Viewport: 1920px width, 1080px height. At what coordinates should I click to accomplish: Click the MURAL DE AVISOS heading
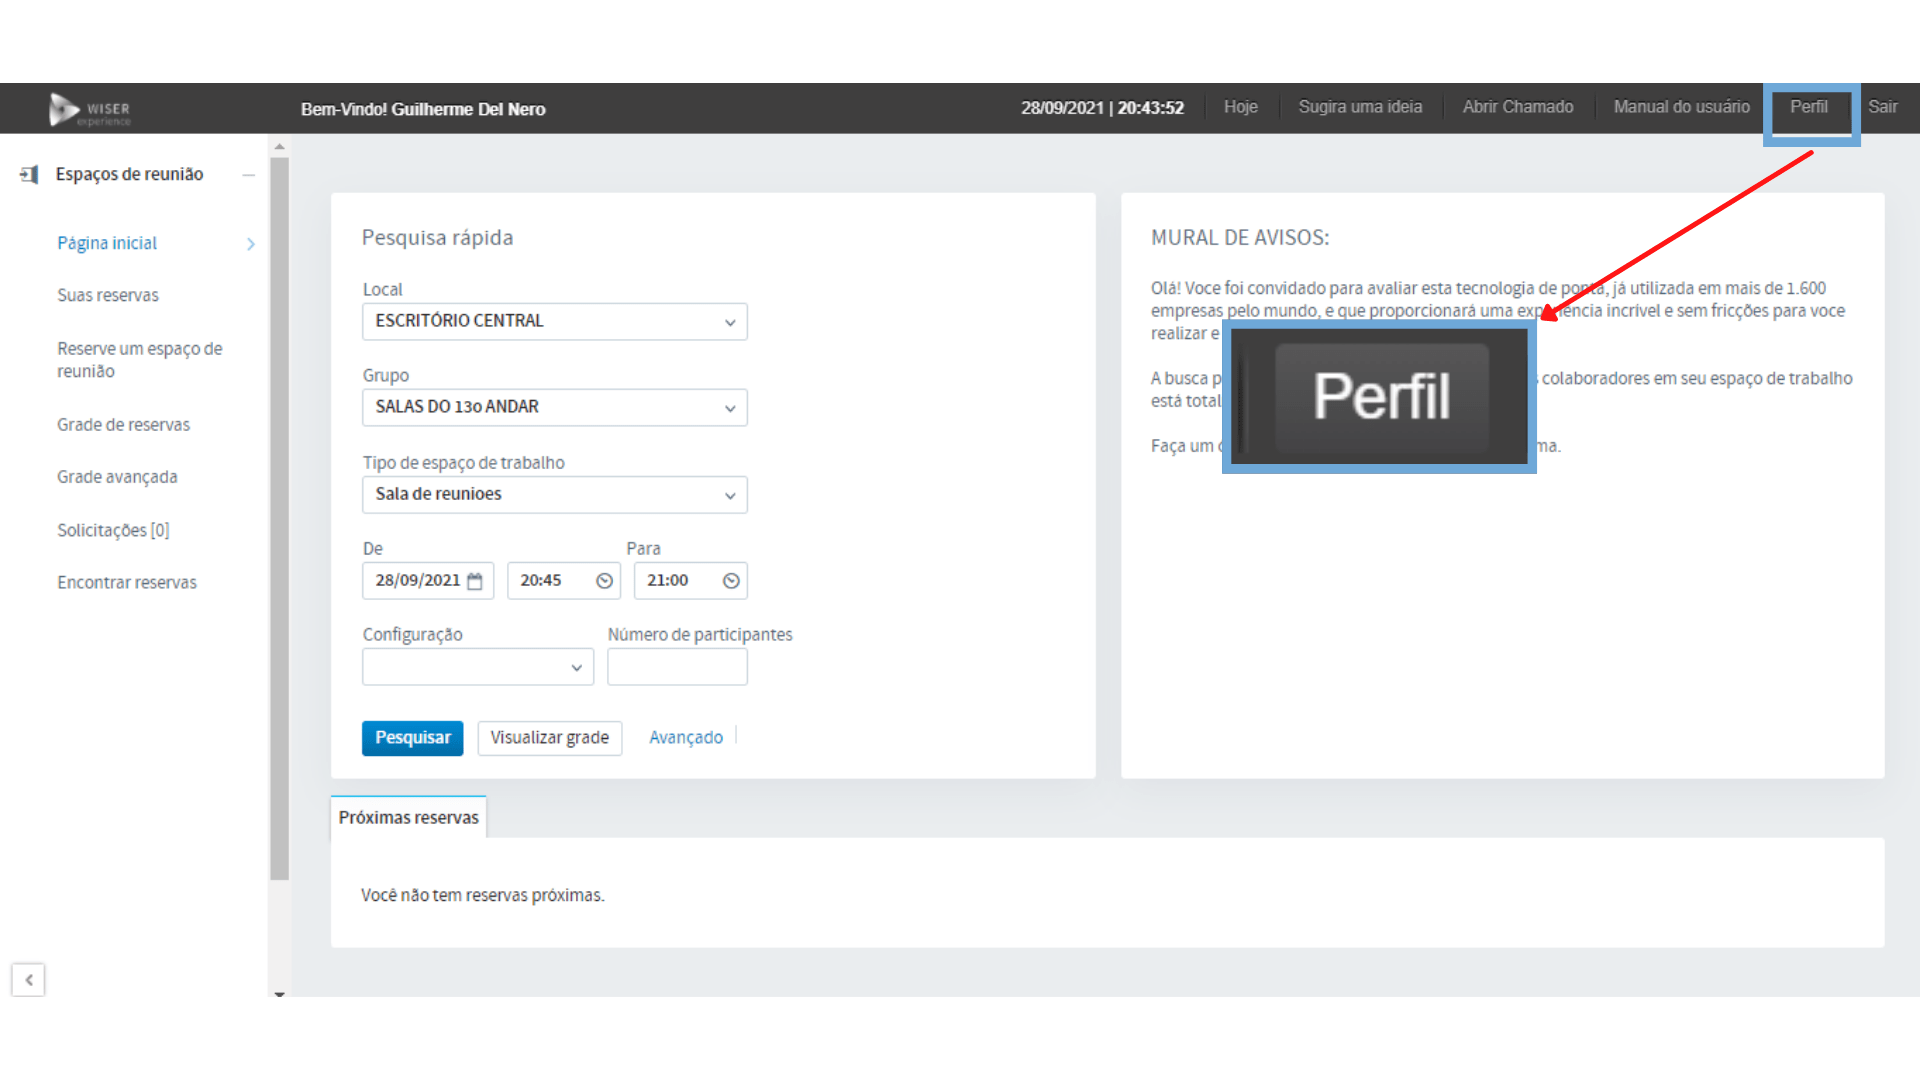pos(1240,238)
